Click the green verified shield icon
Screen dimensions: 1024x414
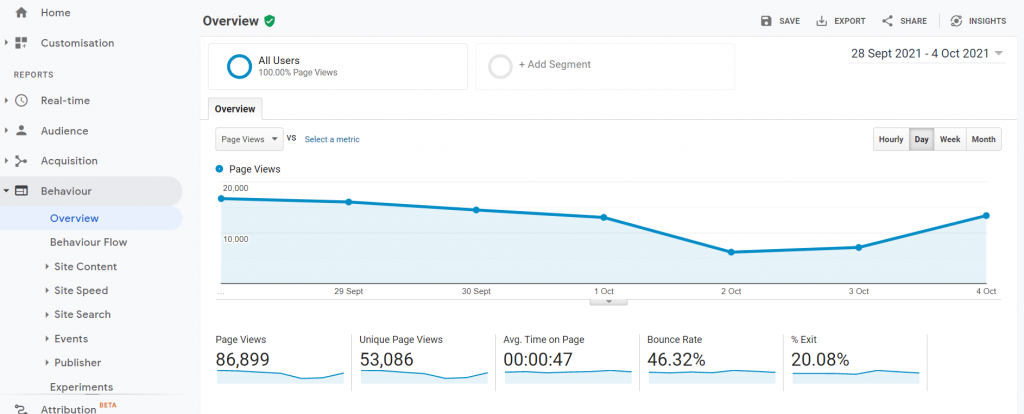pos(270,20)
